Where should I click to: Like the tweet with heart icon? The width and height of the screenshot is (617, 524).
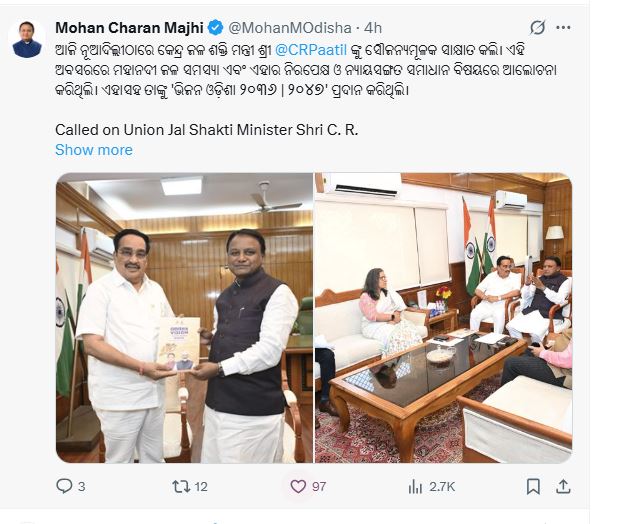point(298,487)
